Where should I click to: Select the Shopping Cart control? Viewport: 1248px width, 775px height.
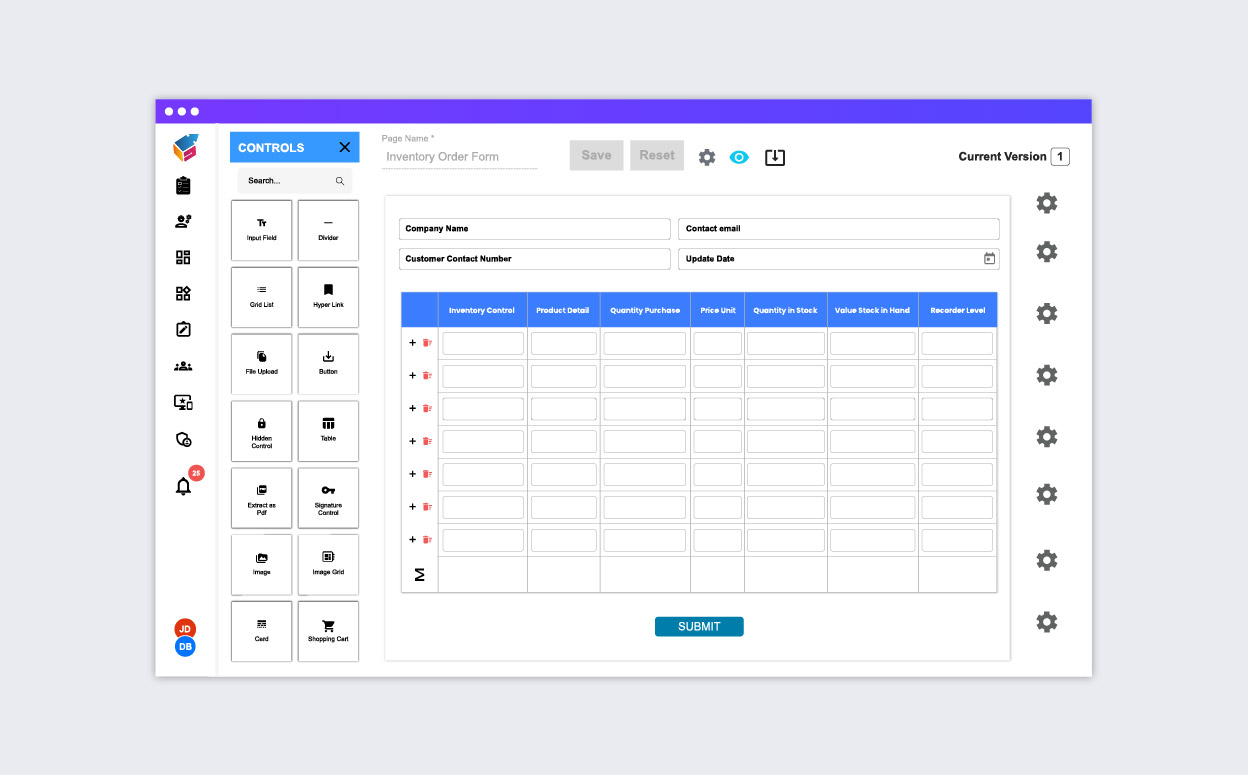(x=328, y=631)
